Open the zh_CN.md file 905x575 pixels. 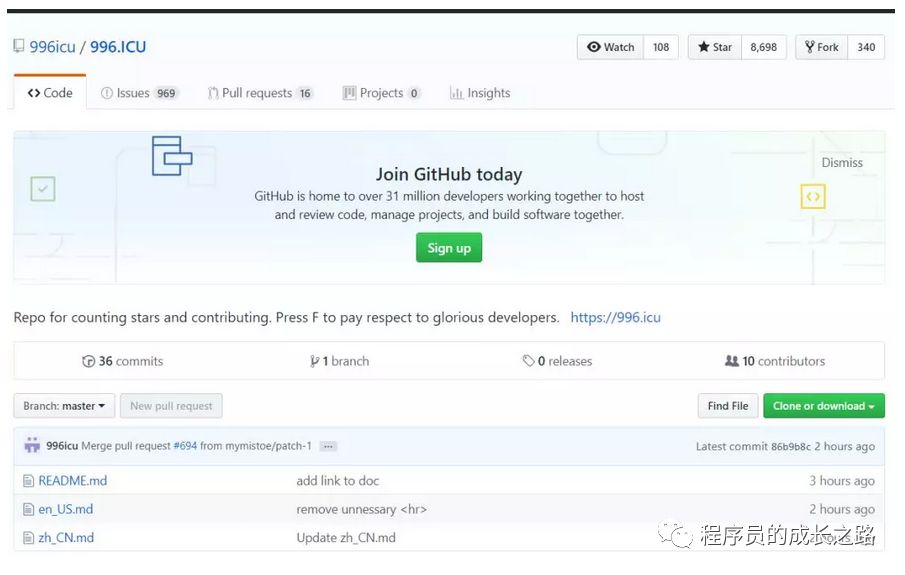(66, 537)
